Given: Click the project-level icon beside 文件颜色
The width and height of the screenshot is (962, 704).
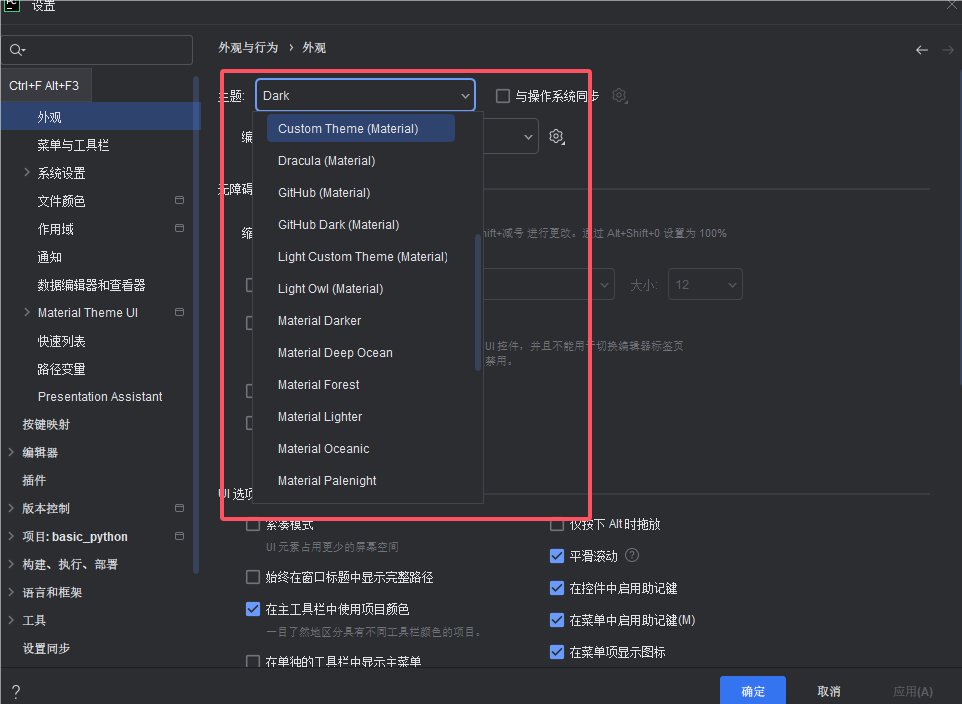Looking at the screenshot, I should [x=179, y=200].
